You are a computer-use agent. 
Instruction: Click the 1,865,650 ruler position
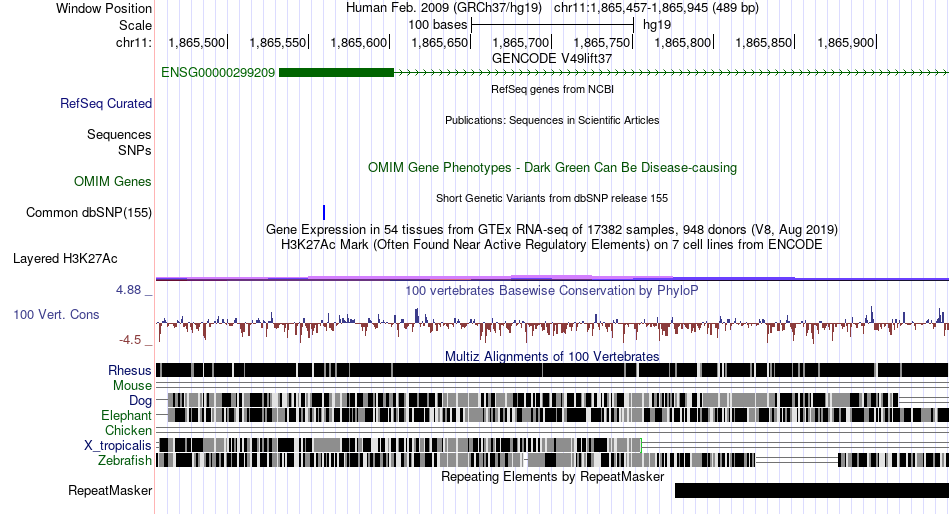440,42
